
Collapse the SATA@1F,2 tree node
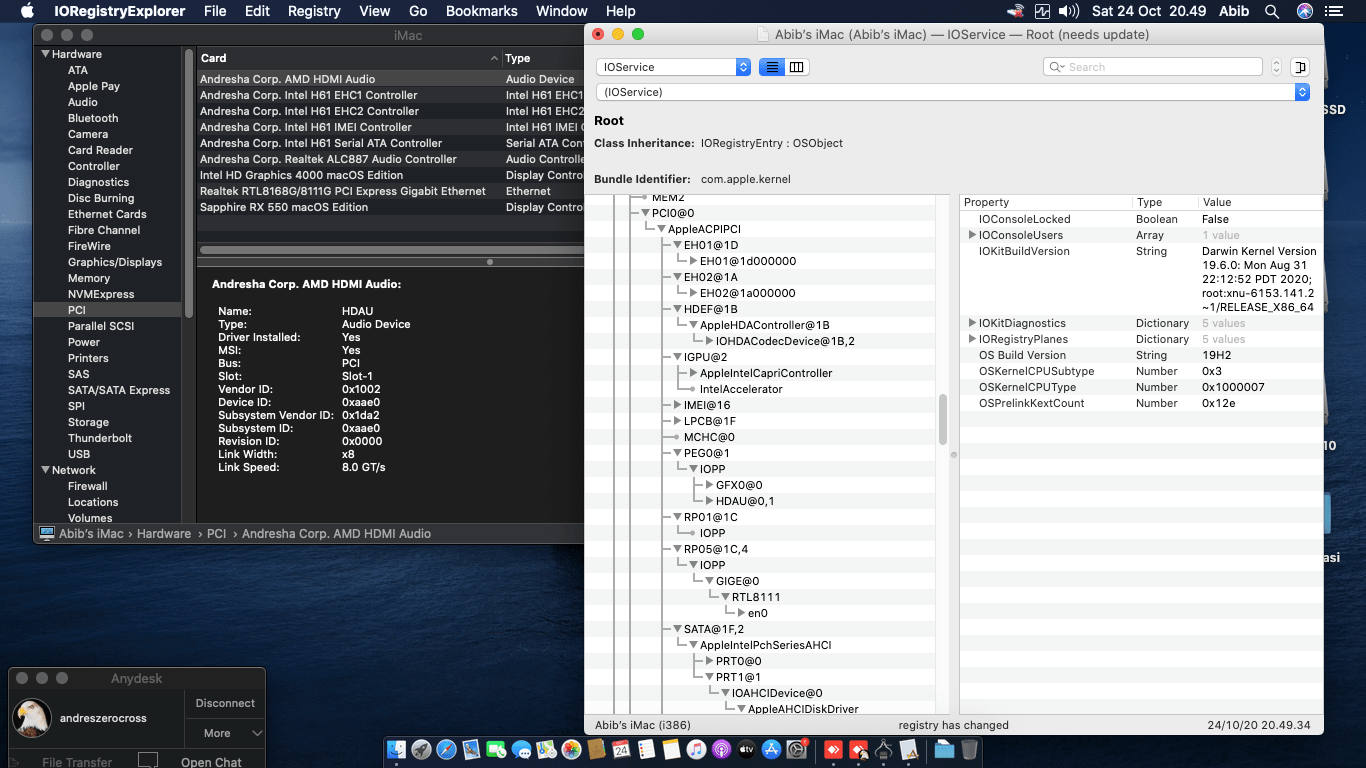pos(676,628)
